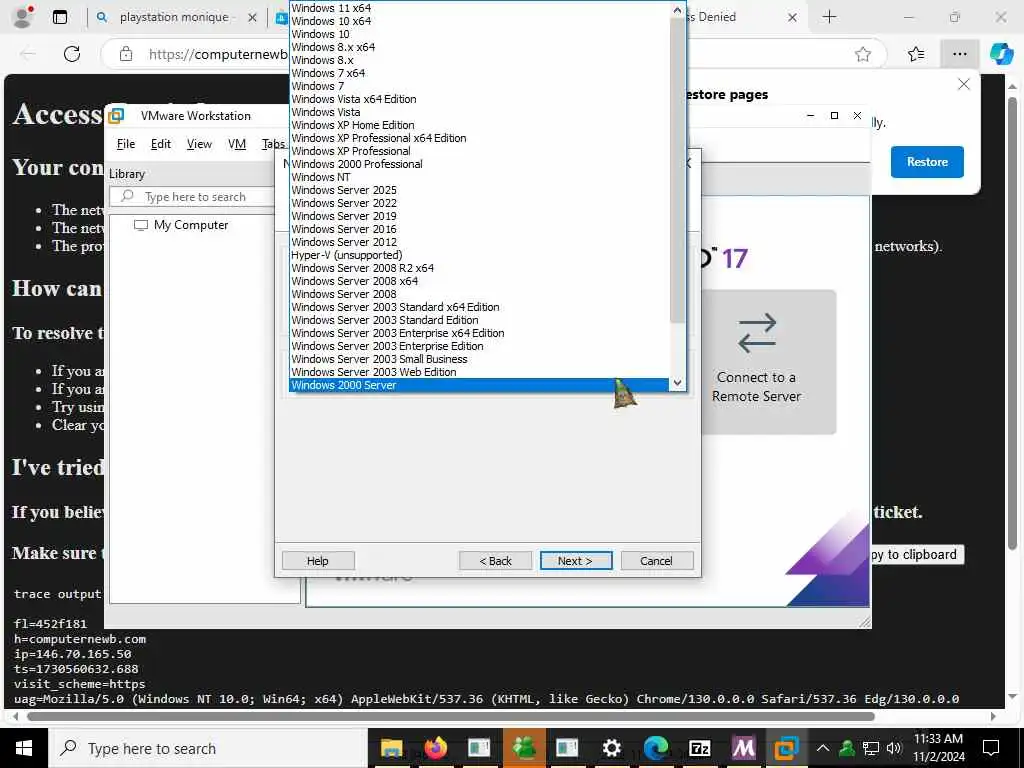Switch to Edge via taskbar icon
This screenshot has height=768, width=1024.
point(656,748)
